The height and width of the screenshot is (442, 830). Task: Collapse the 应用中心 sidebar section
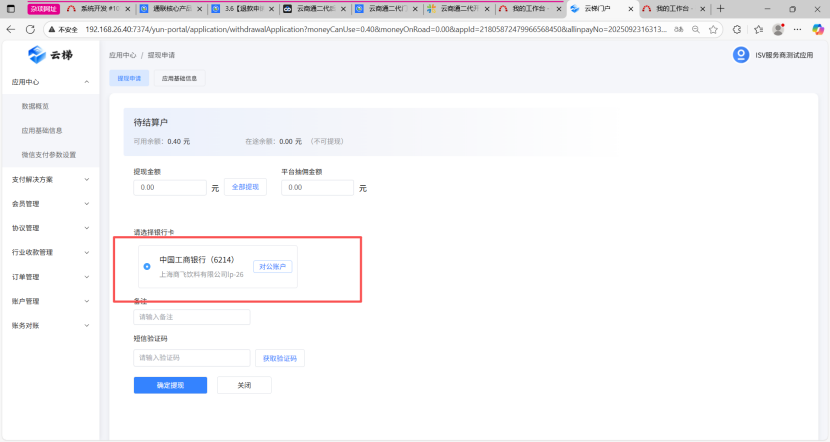(x=87, y=81)
